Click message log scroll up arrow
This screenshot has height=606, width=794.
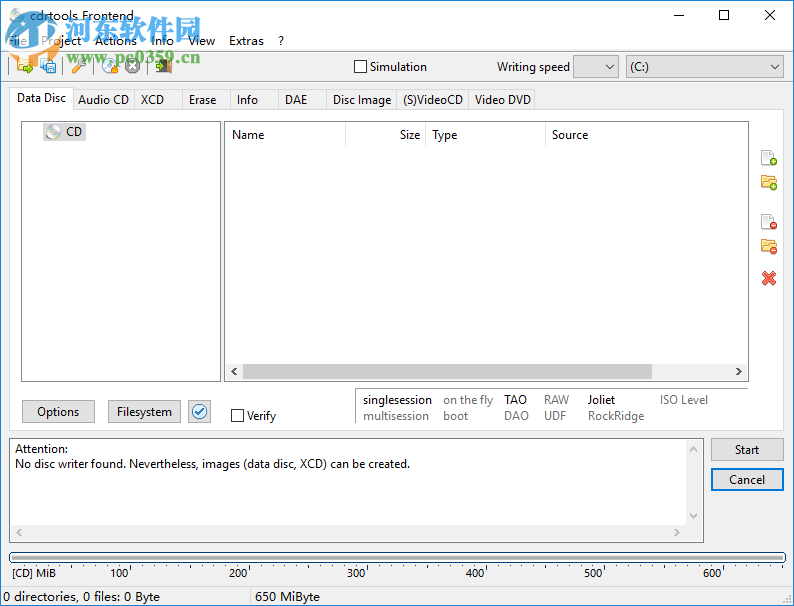(x=694, y=449)
